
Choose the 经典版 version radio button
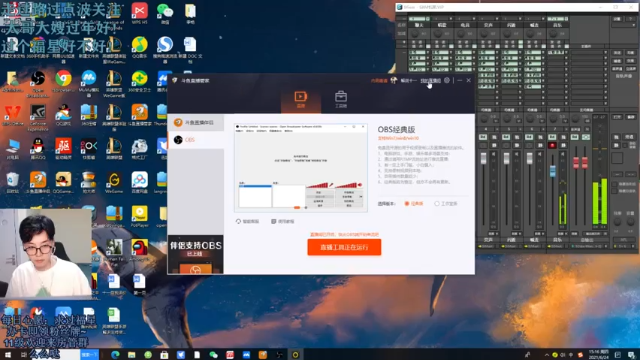414,203
